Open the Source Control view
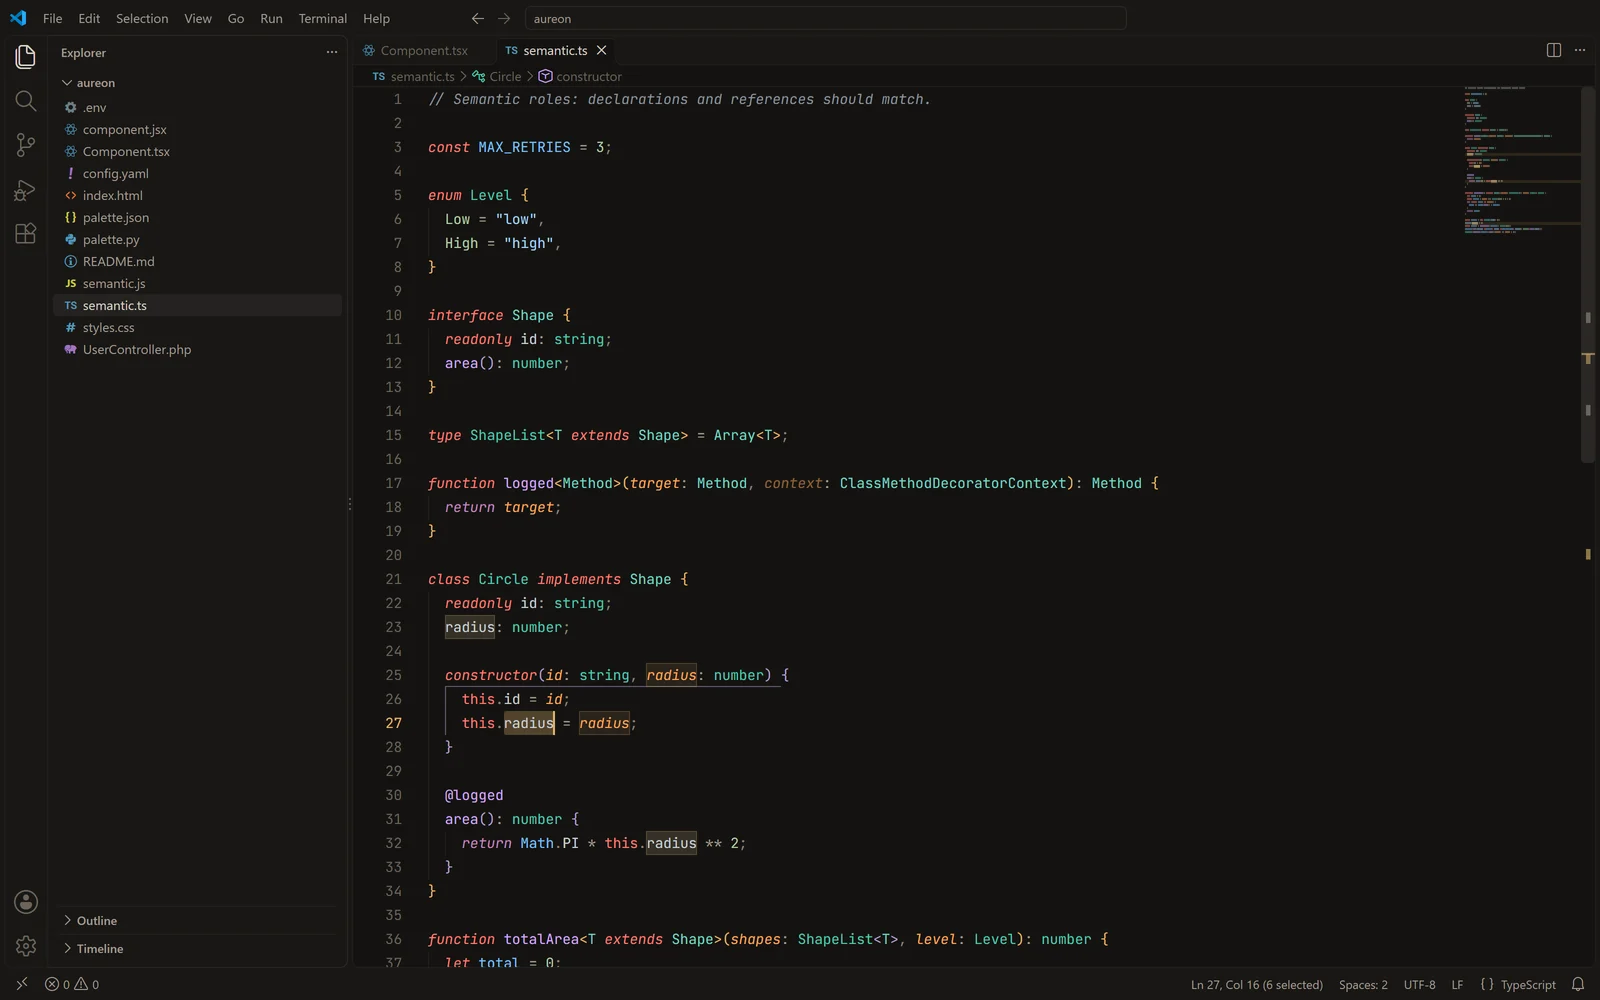 [26, 145]
